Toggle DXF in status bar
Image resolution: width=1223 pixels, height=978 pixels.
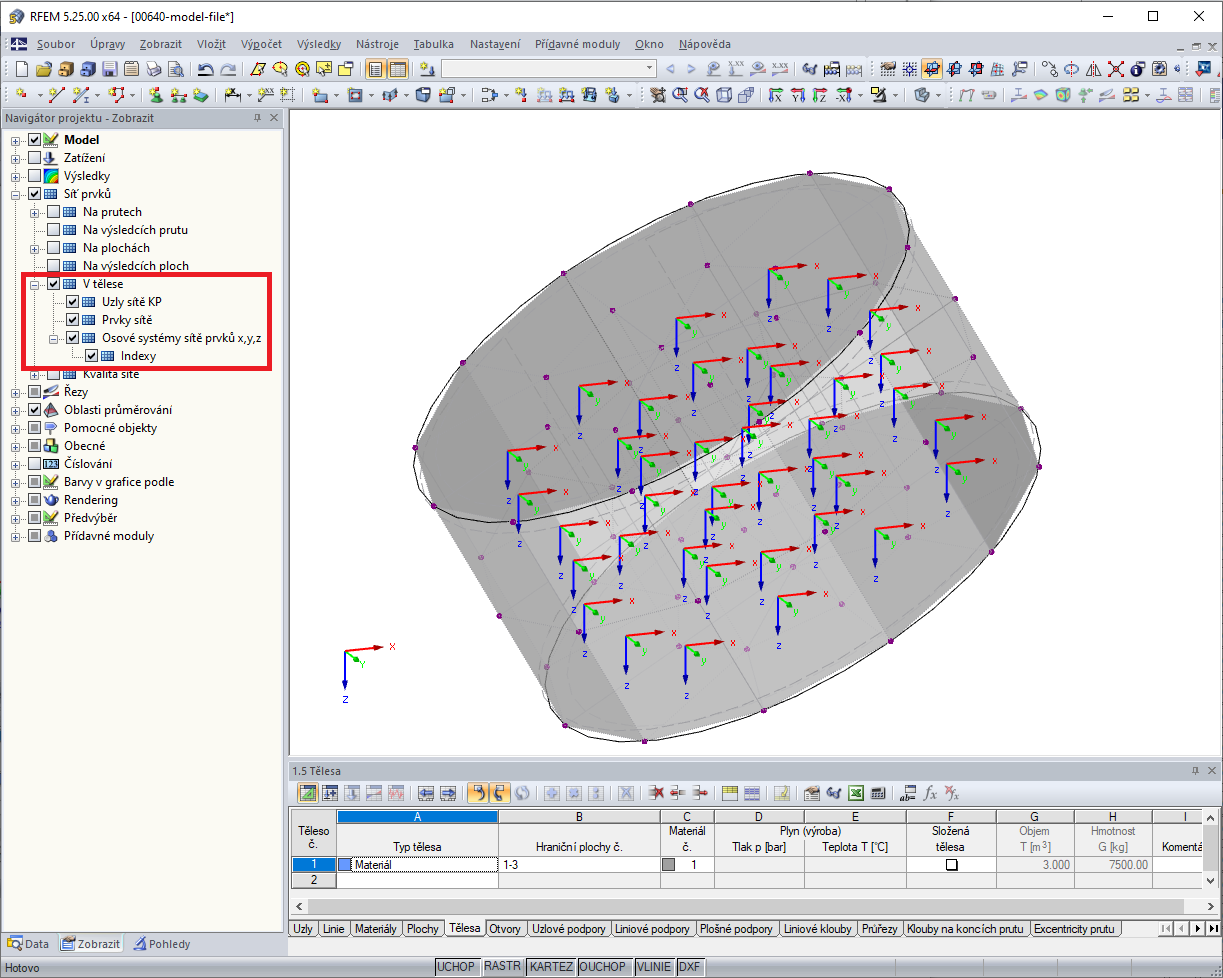click(x=690, y=967)
